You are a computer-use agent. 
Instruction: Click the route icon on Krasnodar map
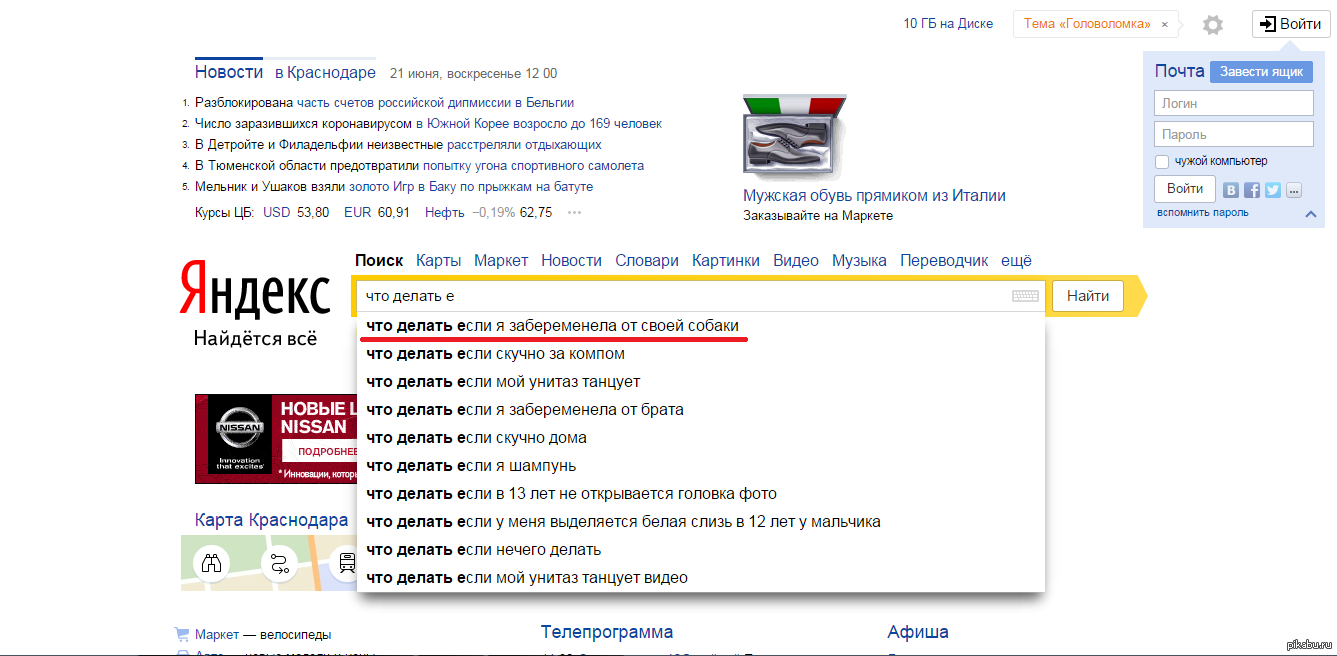(279, 563)
